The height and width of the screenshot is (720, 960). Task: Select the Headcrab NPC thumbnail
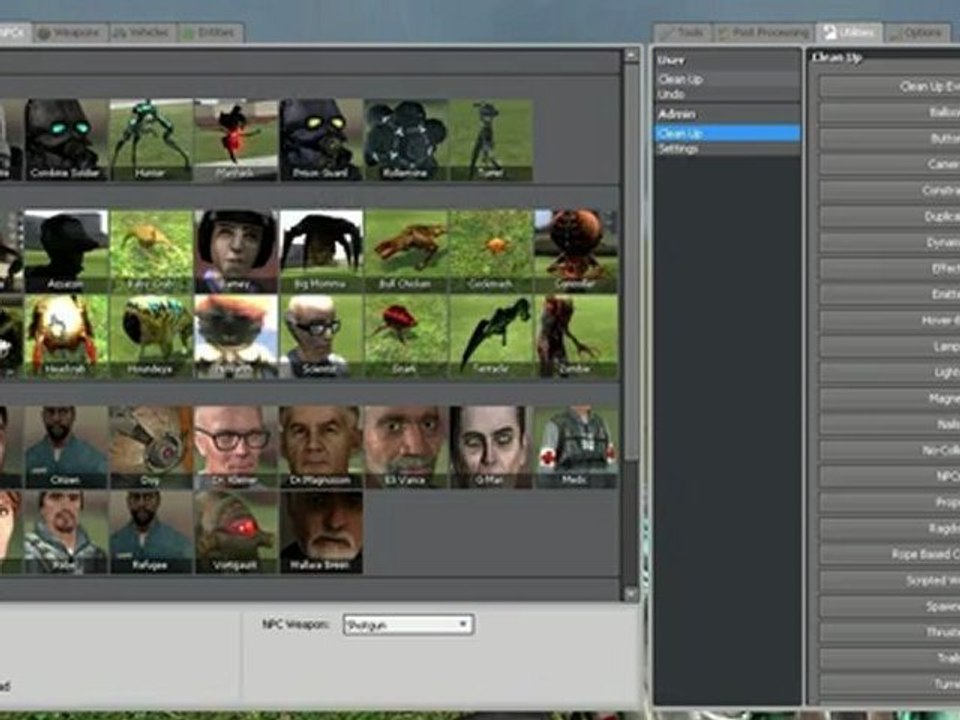coord(66,336)
